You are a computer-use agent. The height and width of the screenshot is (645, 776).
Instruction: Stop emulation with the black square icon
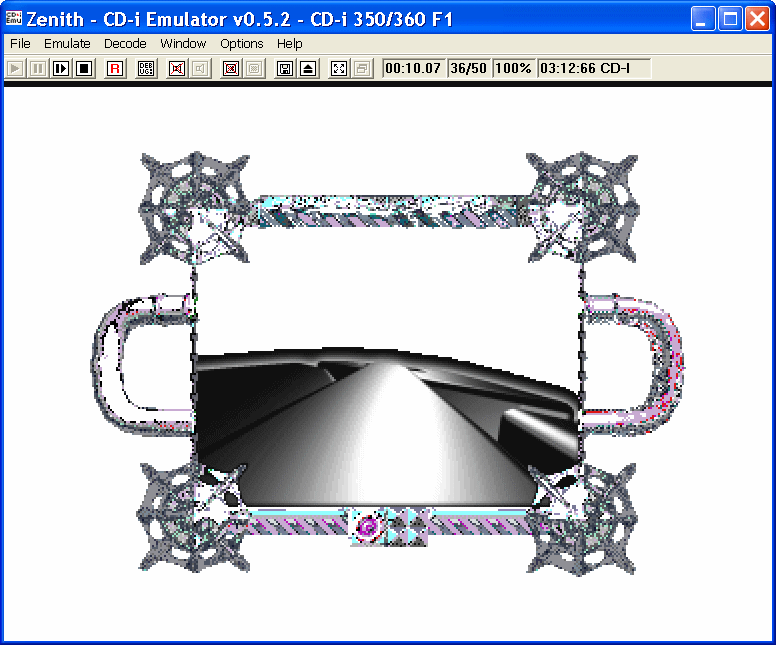tap(84, 69)
